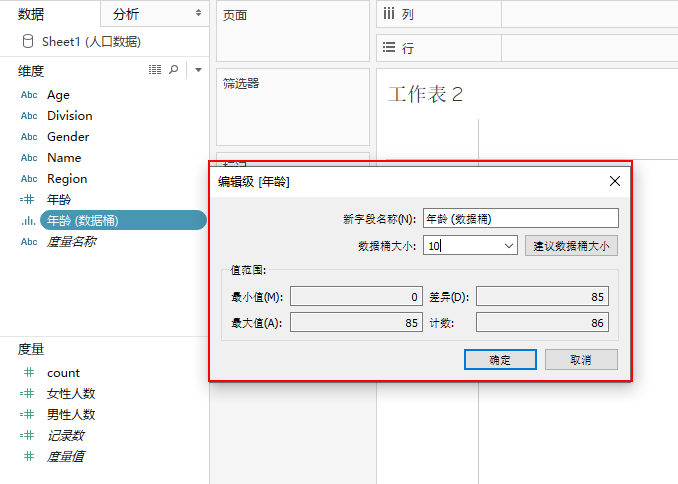Click the 行 shelf drop area
The image size is (678, 484).
click(589, 48)
